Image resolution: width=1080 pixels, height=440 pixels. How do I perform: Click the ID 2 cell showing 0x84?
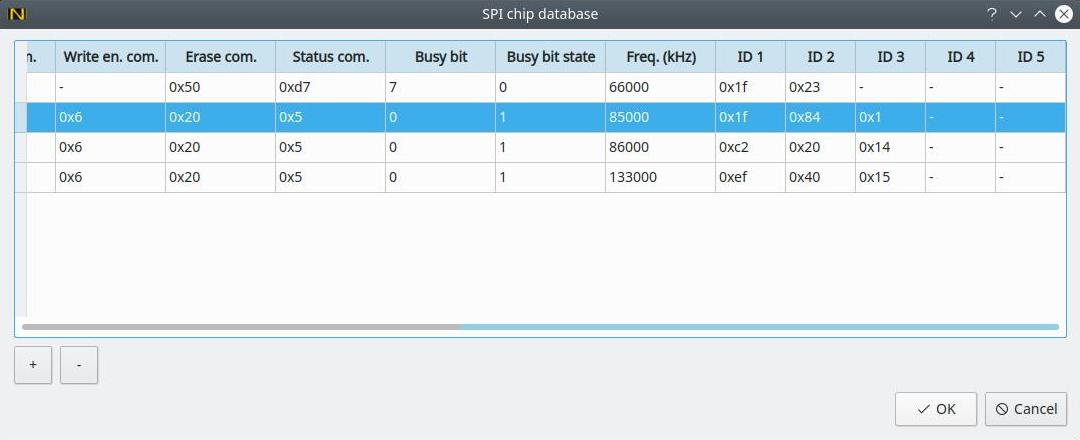(820, 117)
